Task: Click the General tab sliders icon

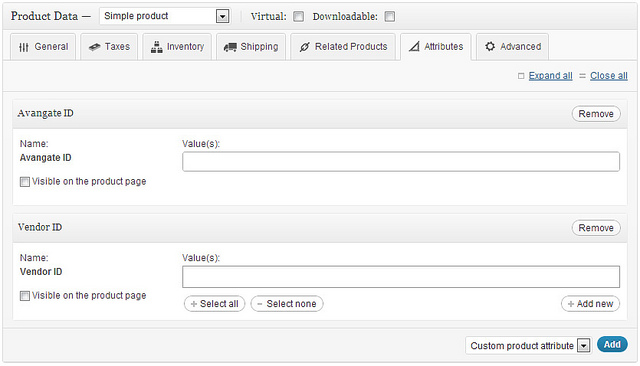Action: tap(24, 47)
